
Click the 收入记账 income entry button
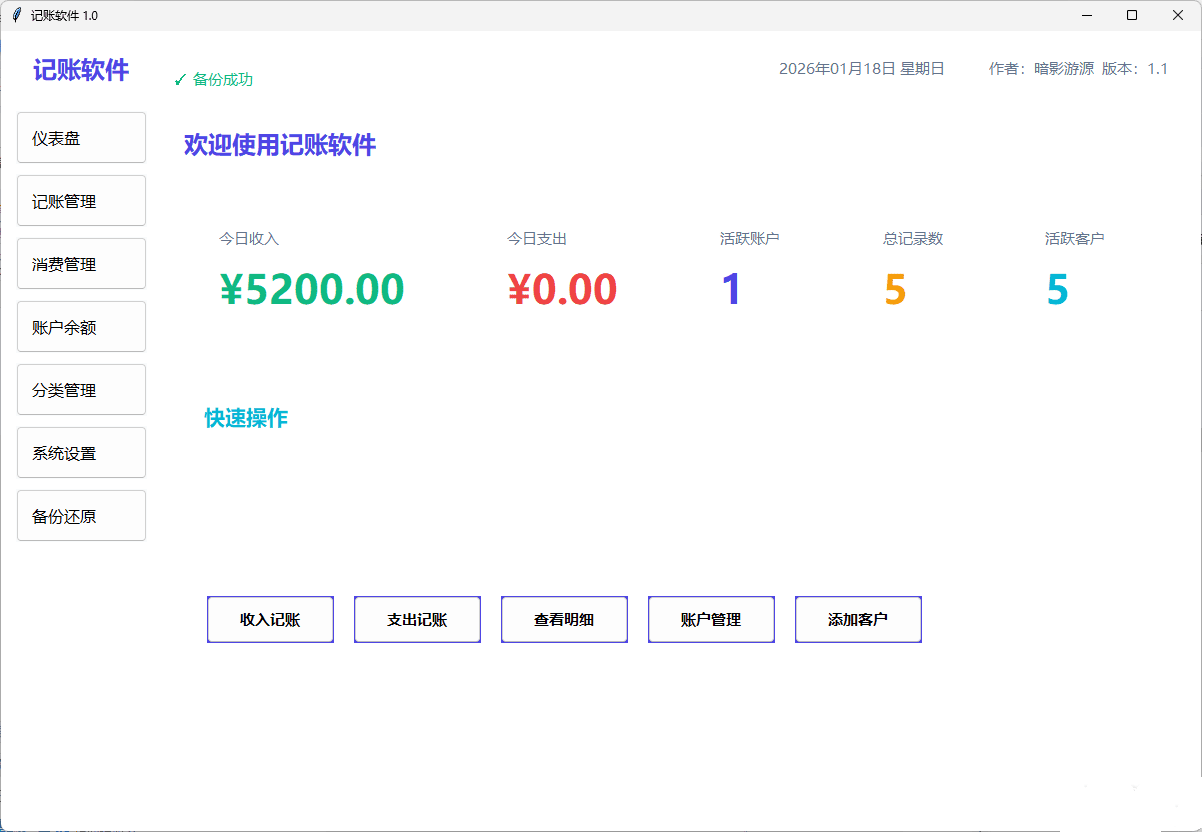point(270,619)
